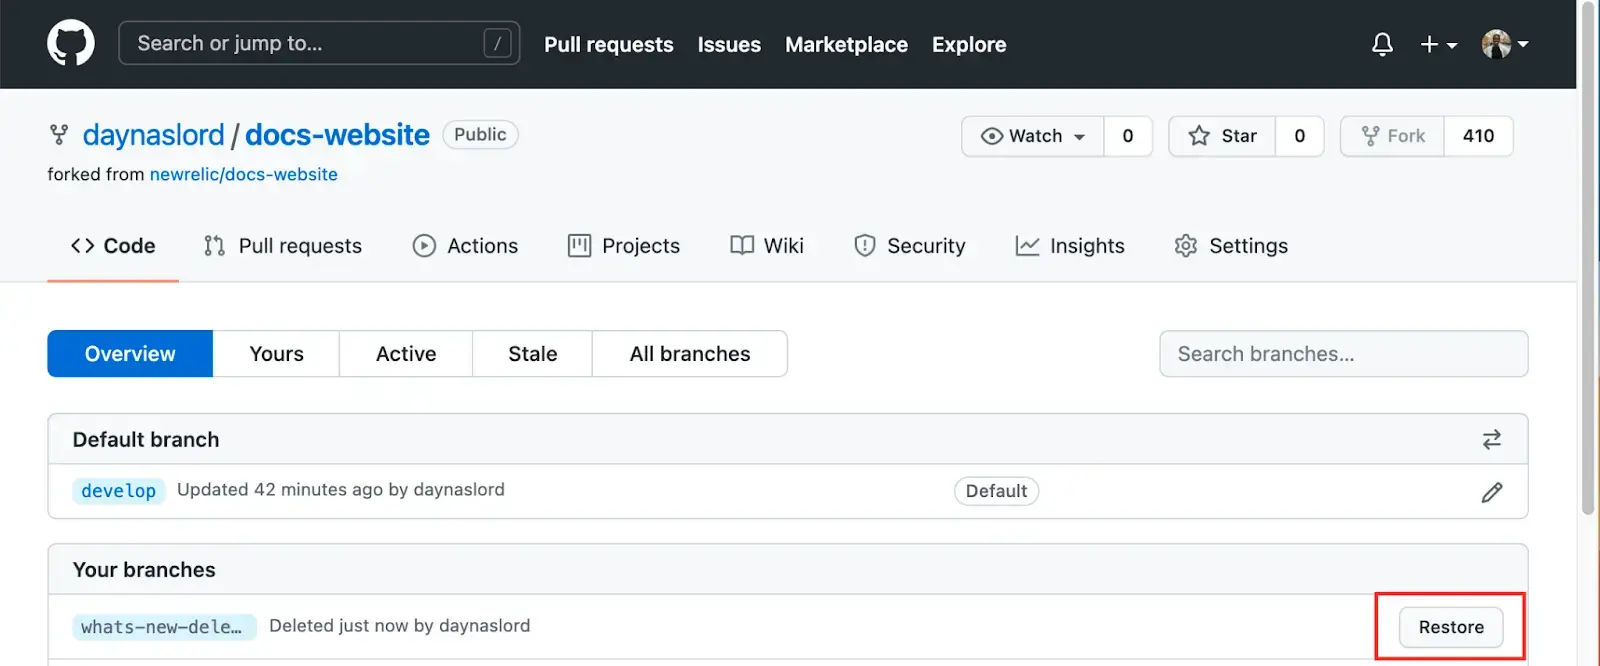Open the Insights graph tab
Viewport: 1600px width, 666px height.
point(1069,246)
